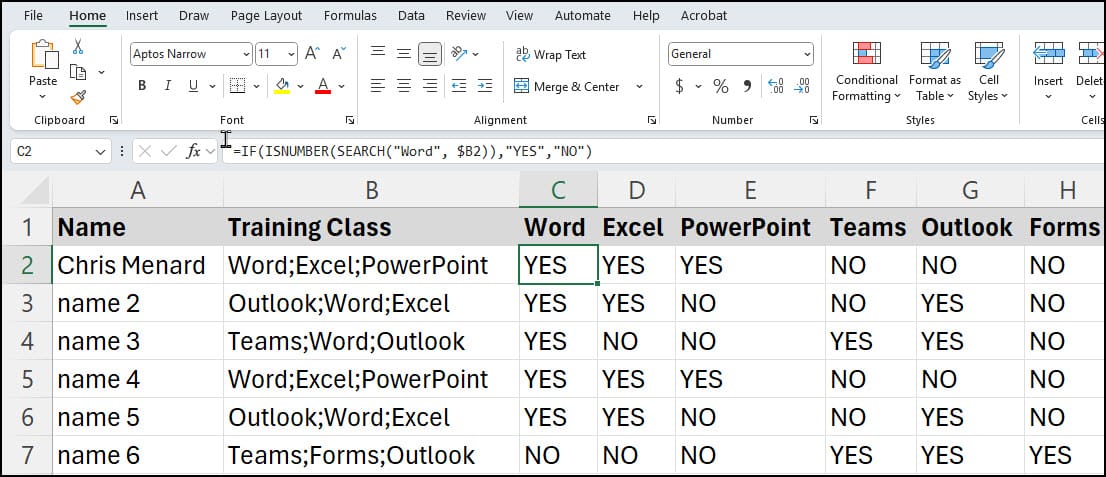
Task: Decrease font size with smaller A
Action: pos(339,54)
